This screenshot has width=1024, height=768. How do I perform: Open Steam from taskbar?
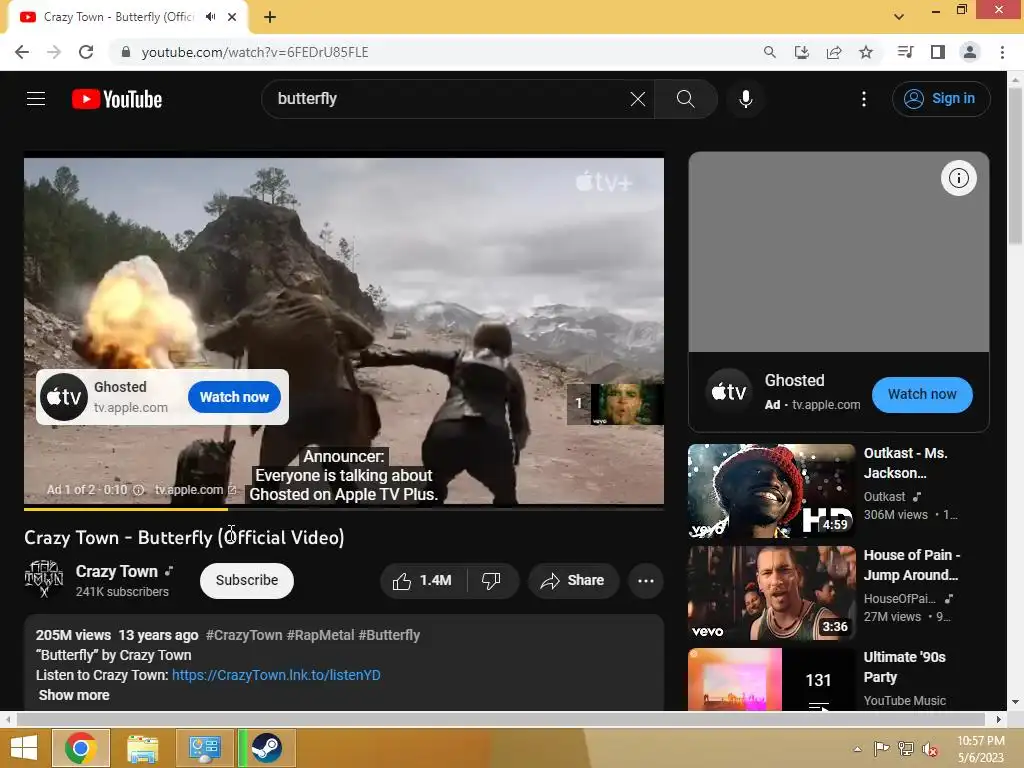pyautogui.click(x=268, y=748)
